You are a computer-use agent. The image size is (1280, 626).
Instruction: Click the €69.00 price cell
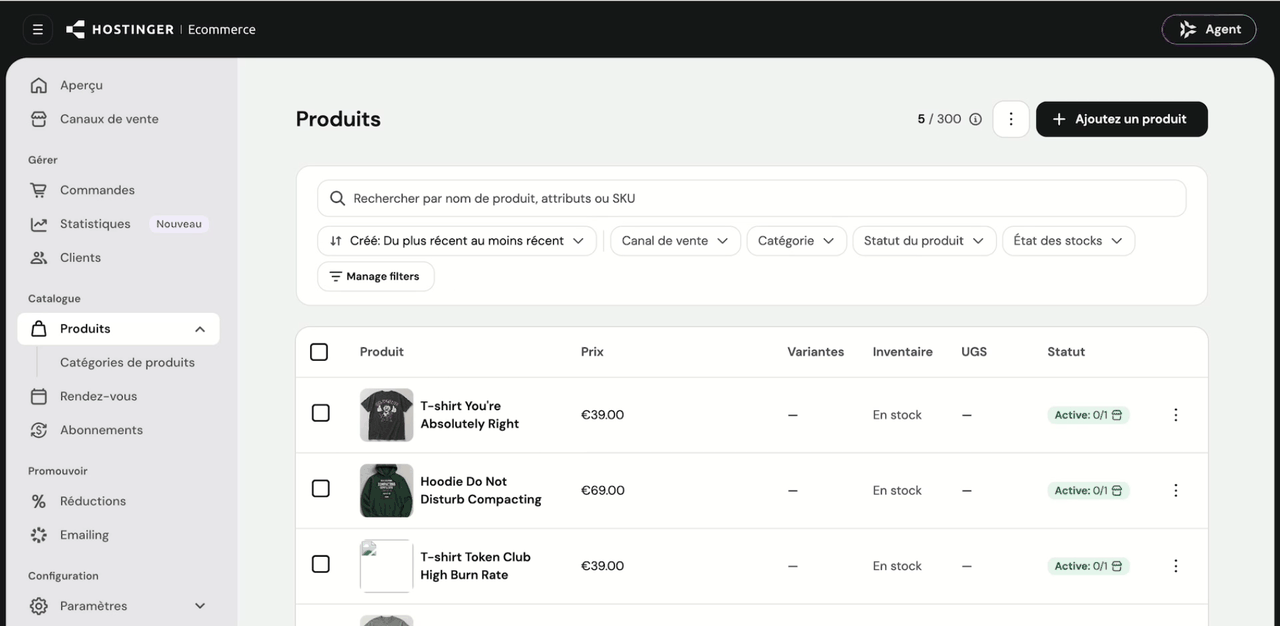tap(603, 490)
